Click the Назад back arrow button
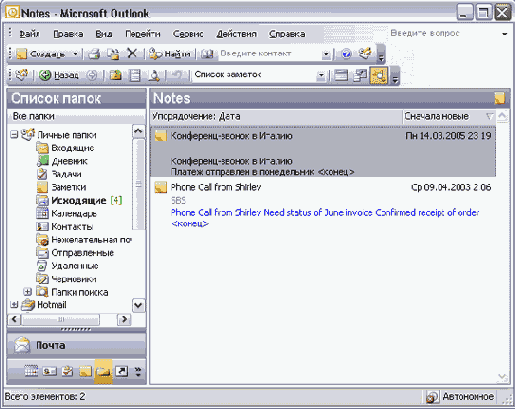The height and width of the screenshot is (409, 515). click(58, 75)
